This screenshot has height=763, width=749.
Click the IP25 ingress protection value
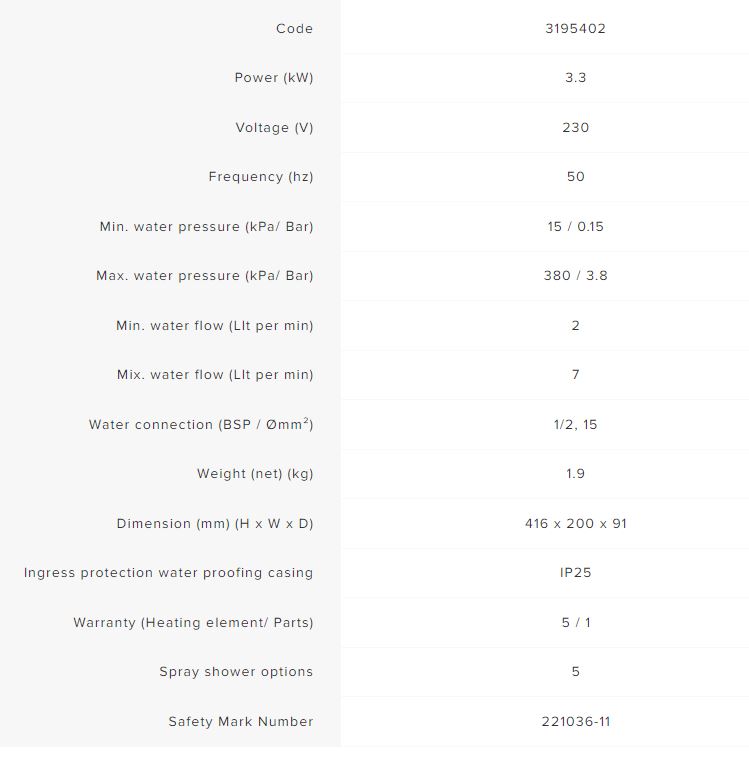click(575, 573)
